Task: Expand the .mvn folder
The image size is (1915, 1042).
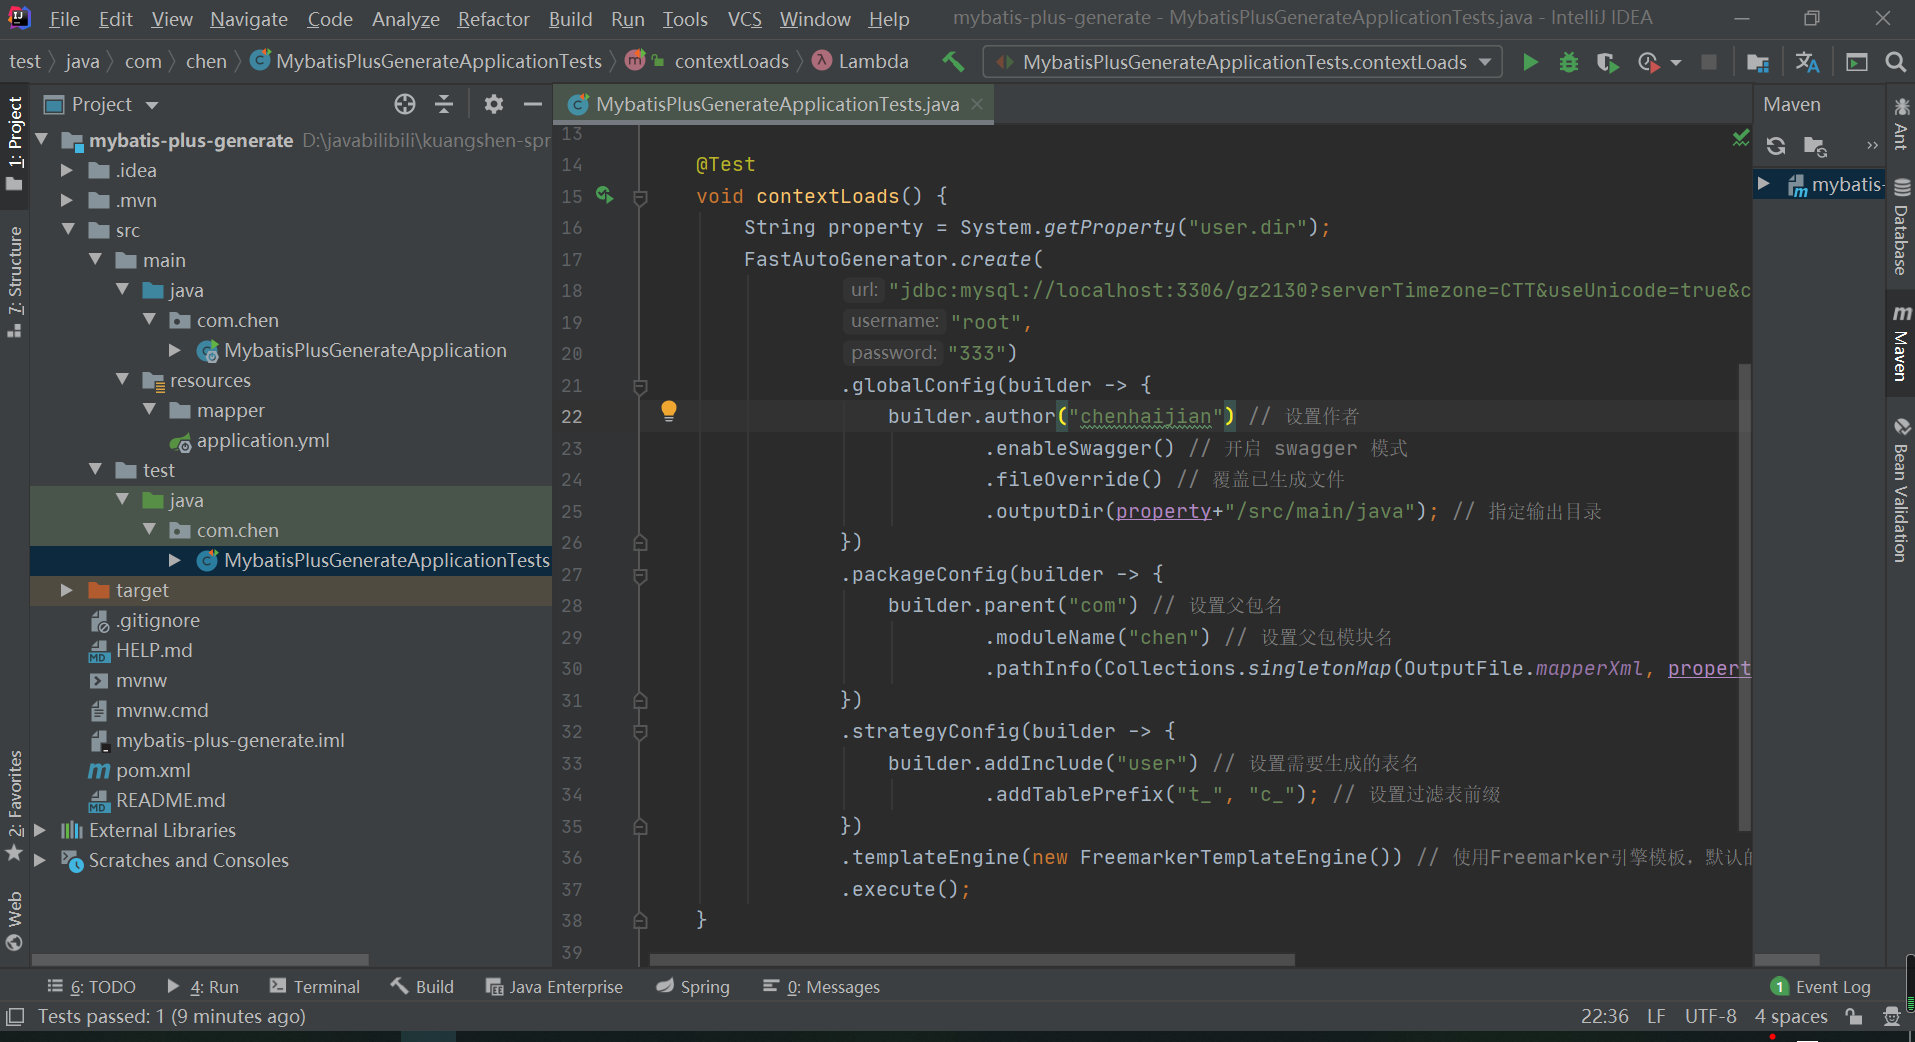Action: tap(66, 200)
